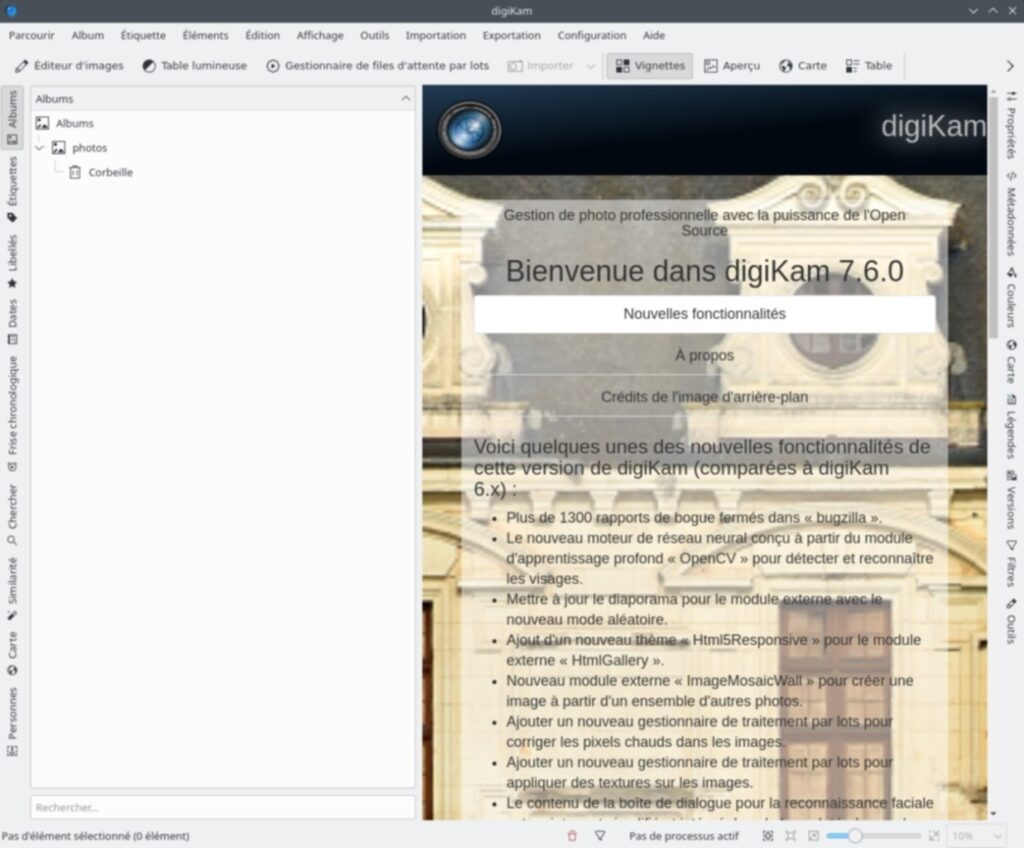Open the Album menu
This screenshot has height=848, width=1024.
click(88, 35)
